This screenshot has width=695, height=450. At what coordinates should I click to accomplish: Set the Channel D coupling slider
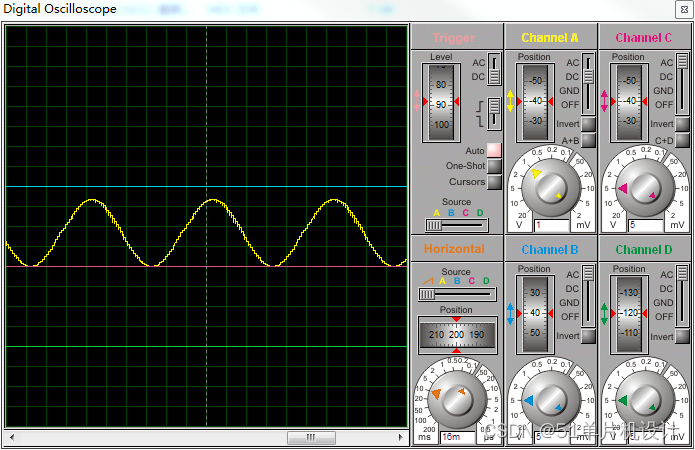point(683,296)
